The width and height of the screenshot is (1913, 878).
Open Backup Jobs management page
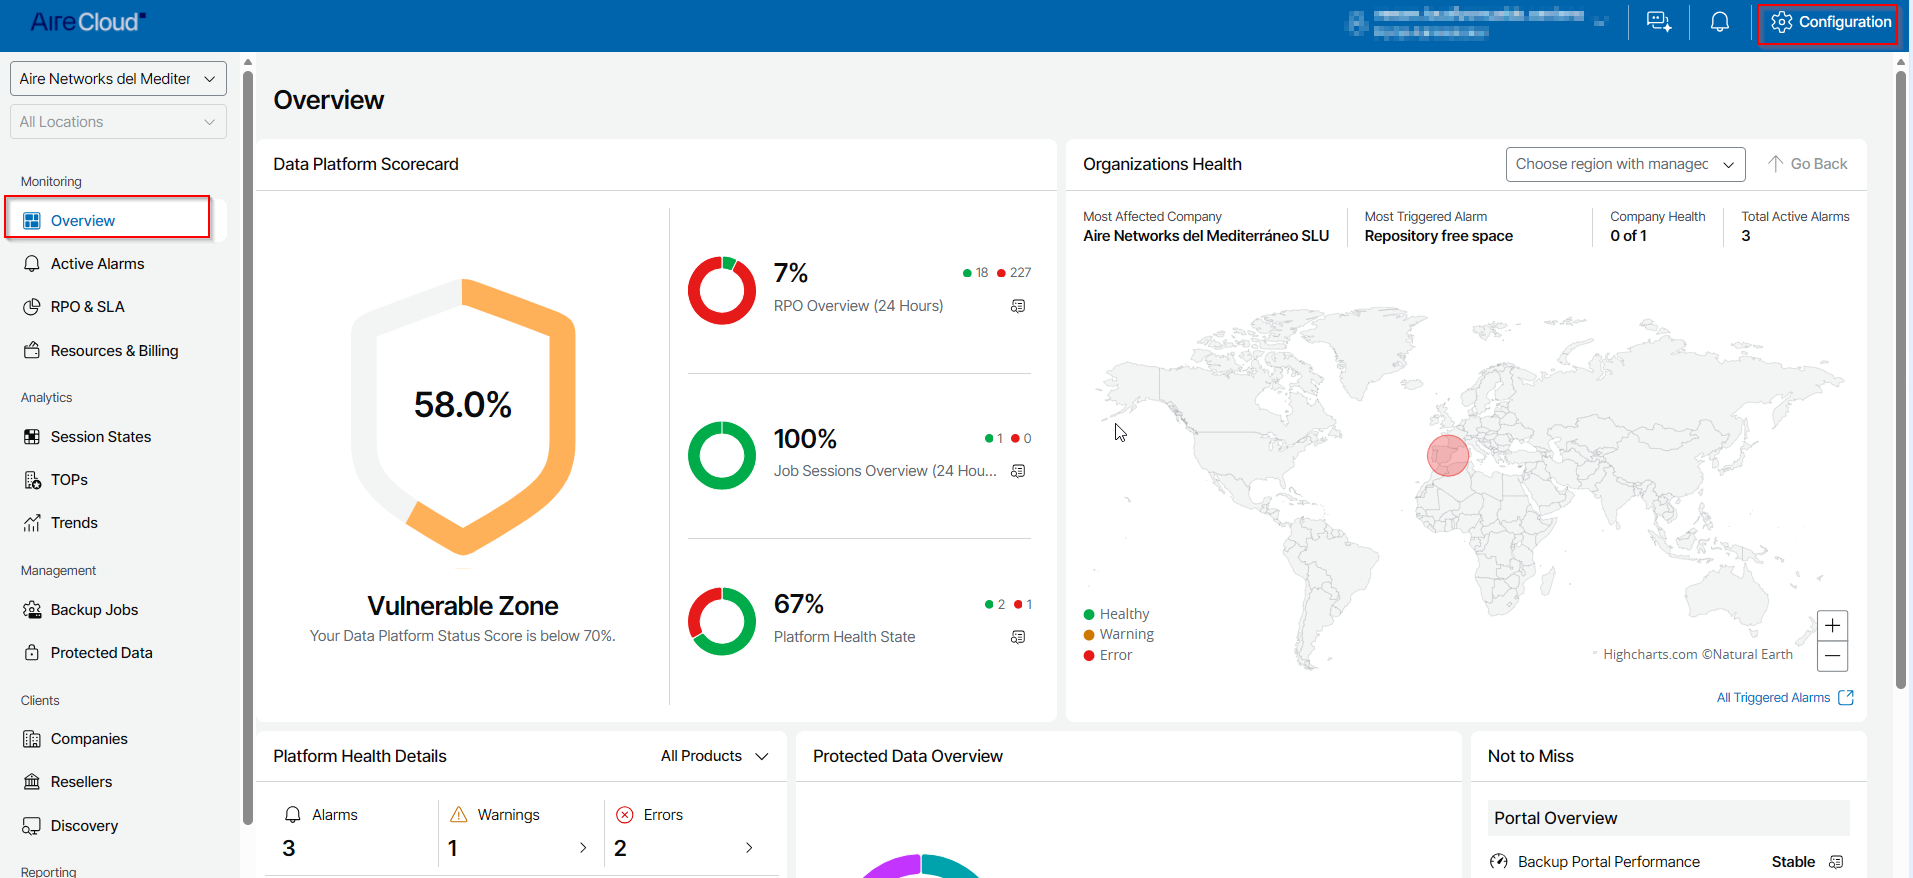click(94, 610)
